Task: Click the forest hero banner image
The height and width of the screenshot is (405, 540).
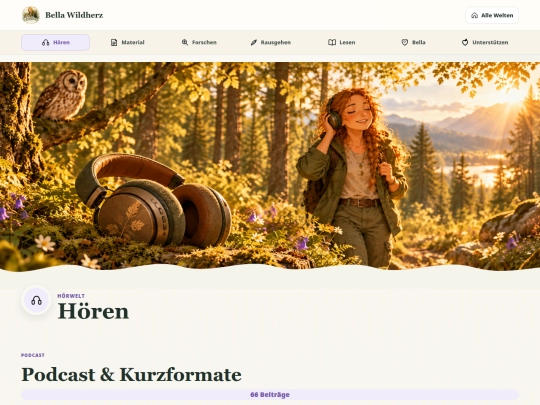Action: click(270, 166)
